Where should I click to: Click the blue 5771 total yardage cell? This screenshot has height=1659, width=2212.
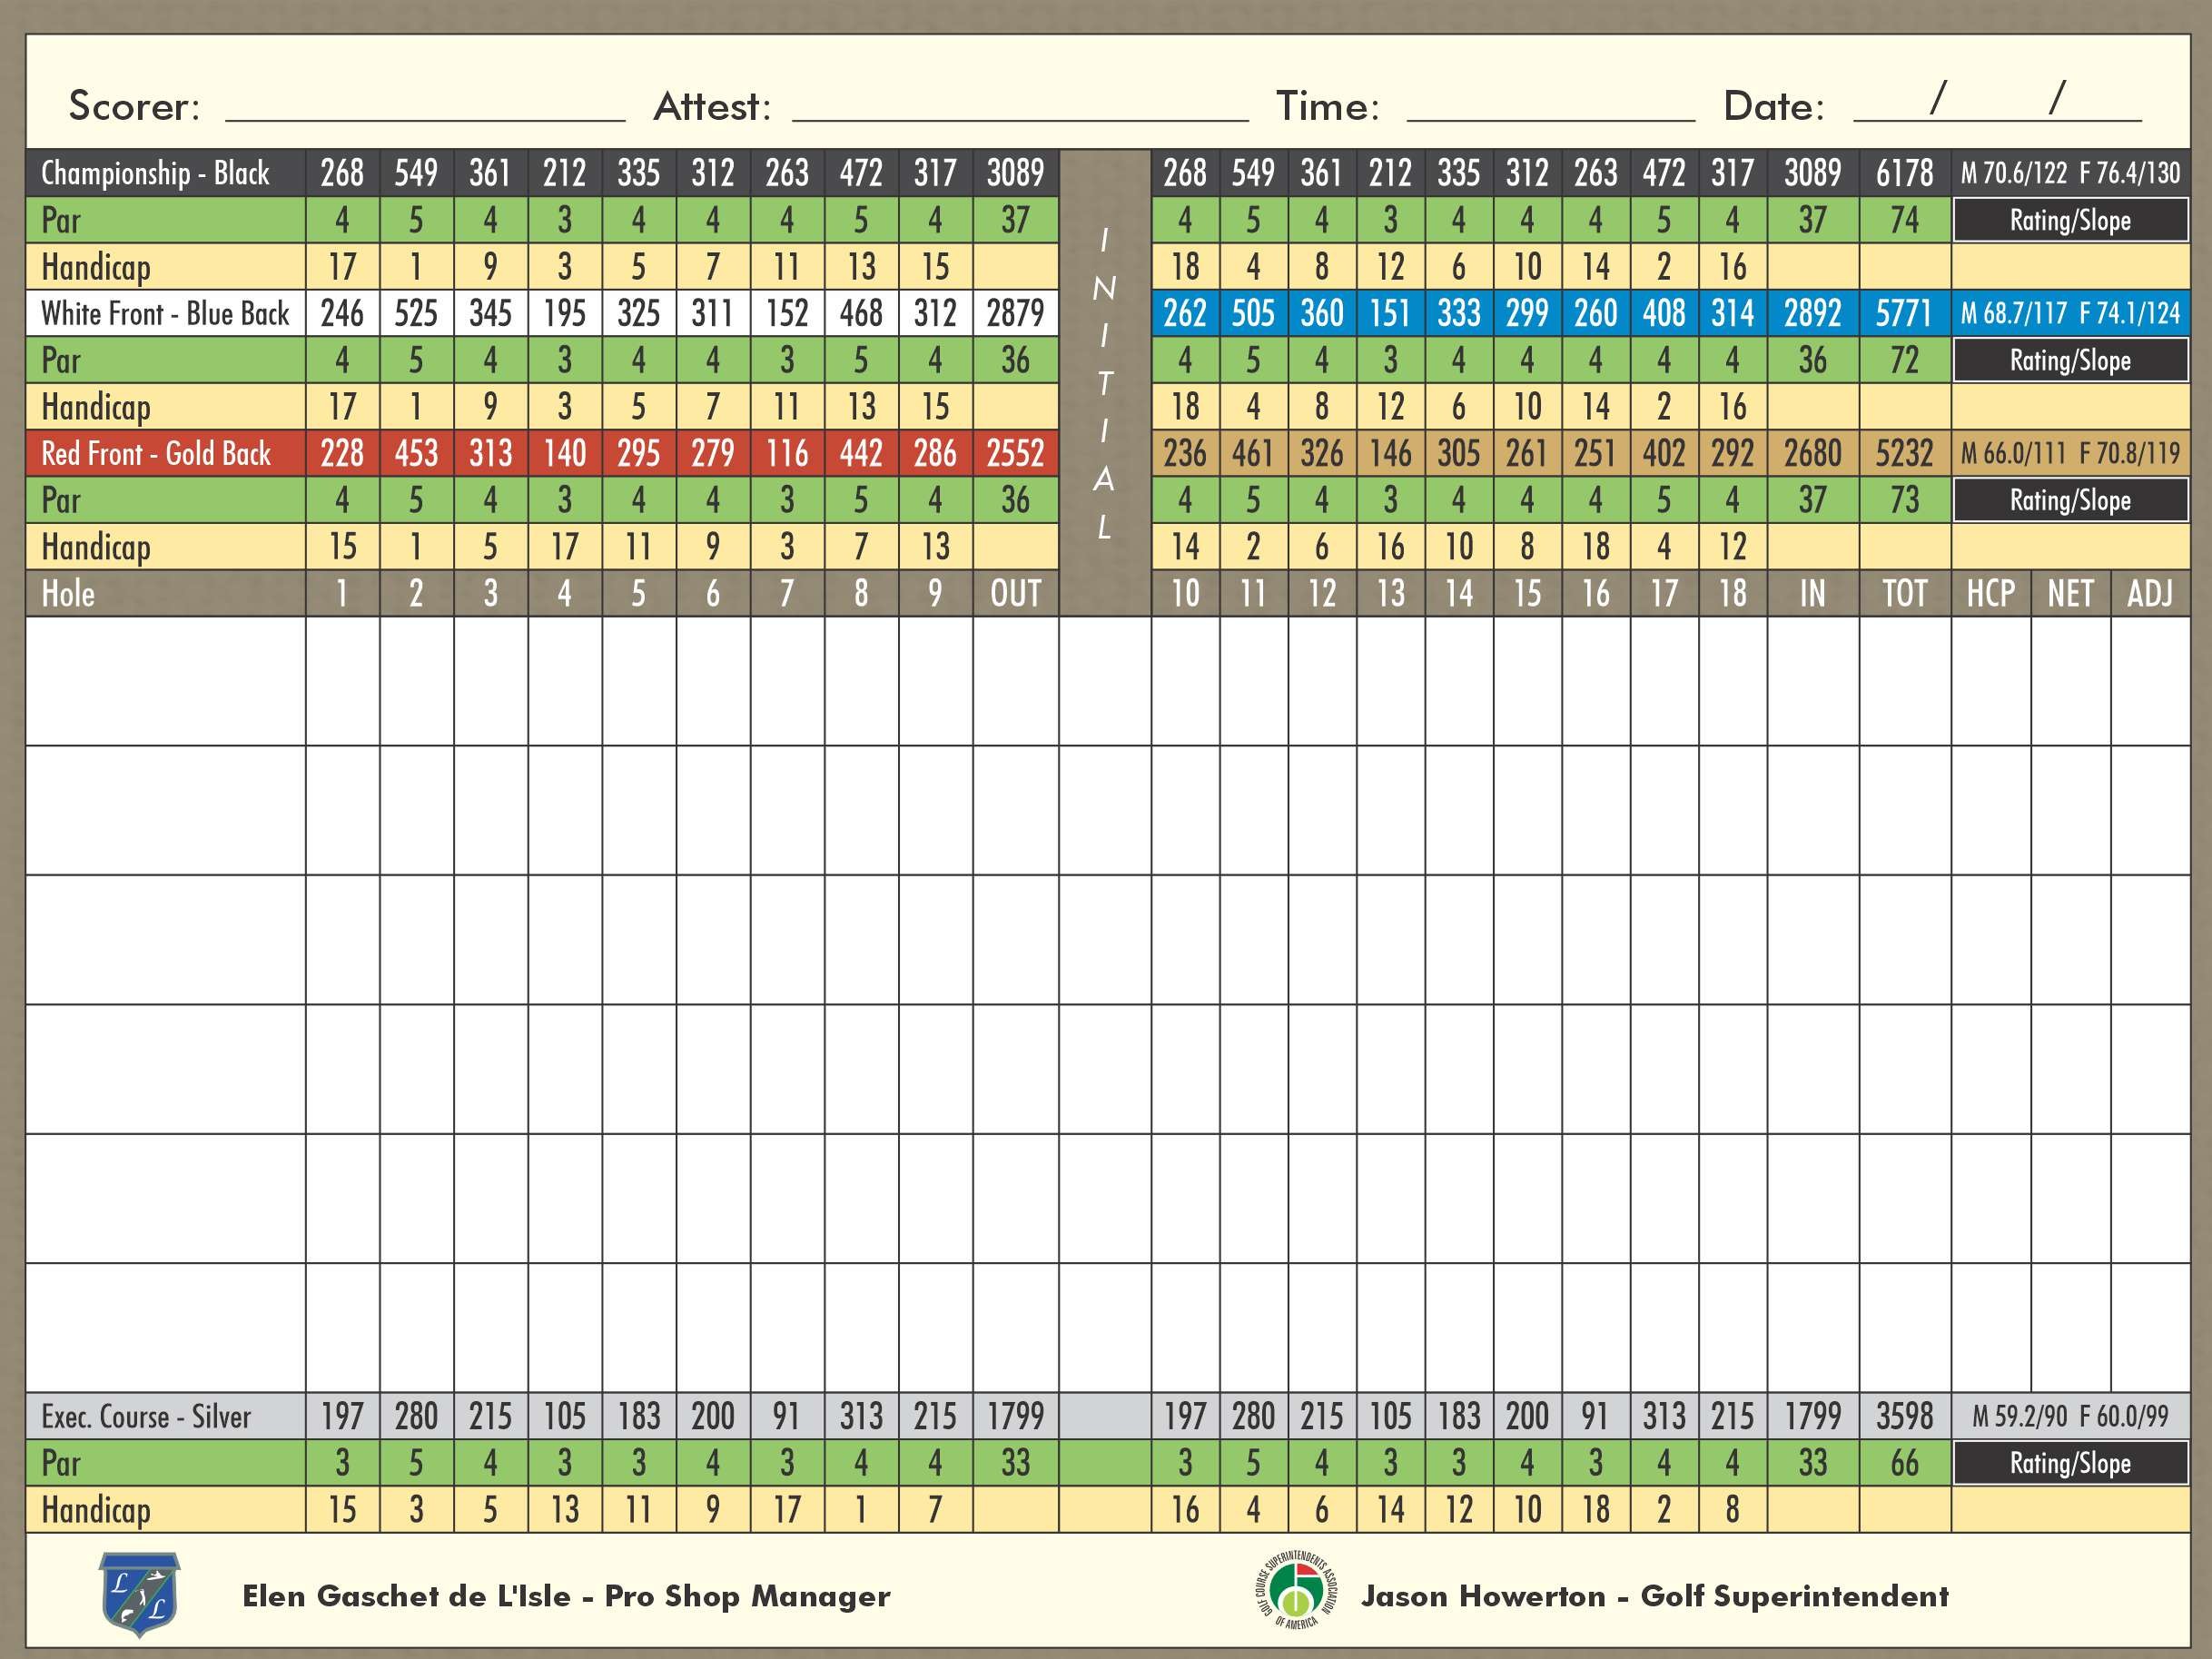[x=1904, y=313]
